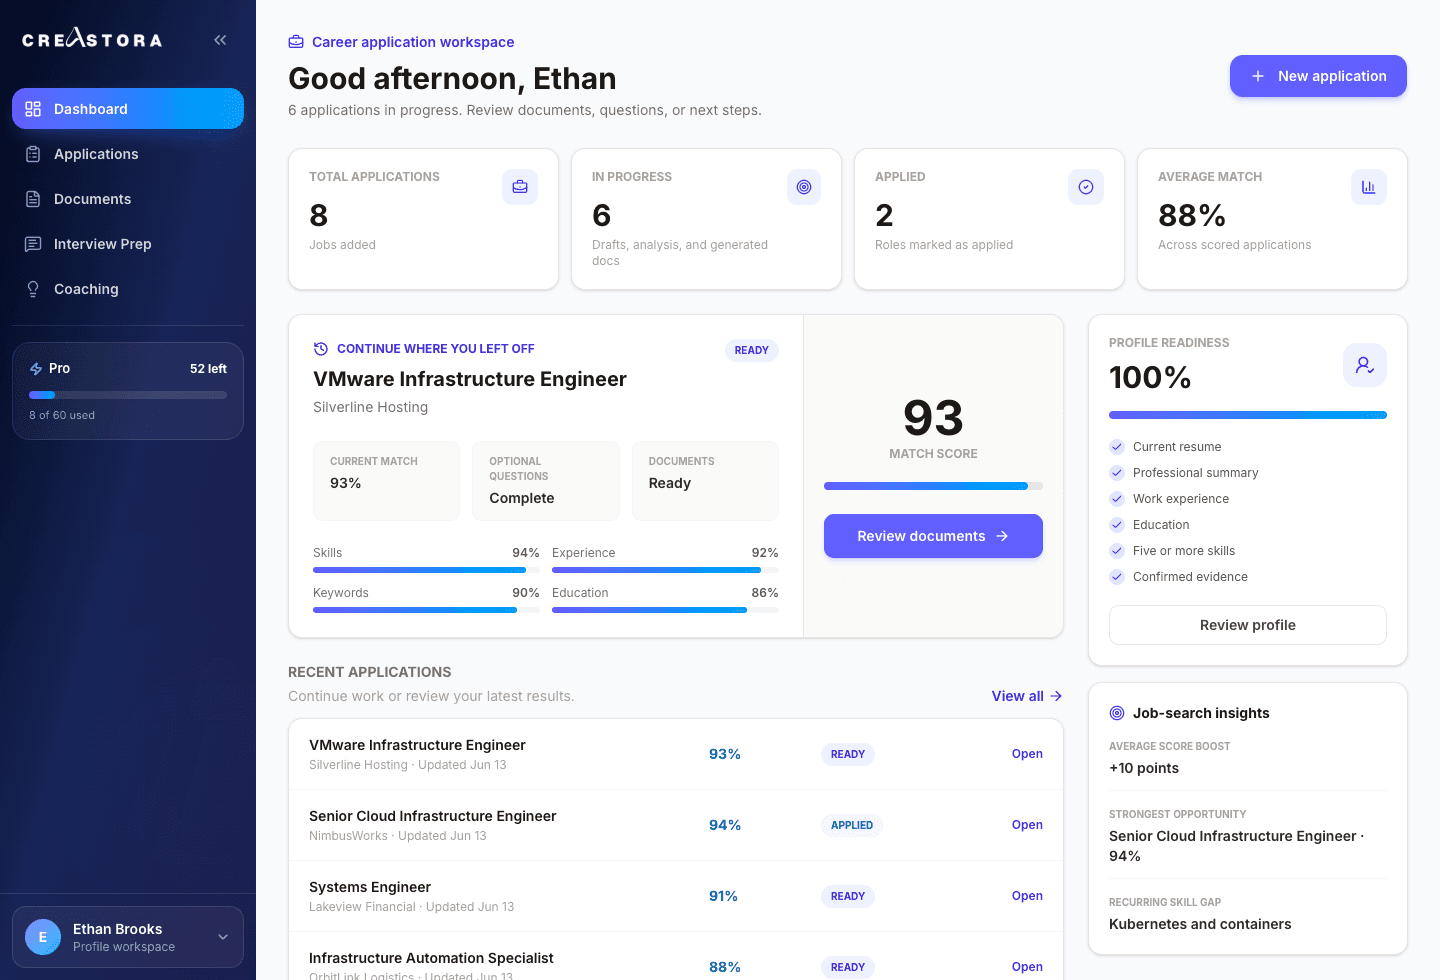Click the Education check mark in profile readiness

pos(1117,525)
